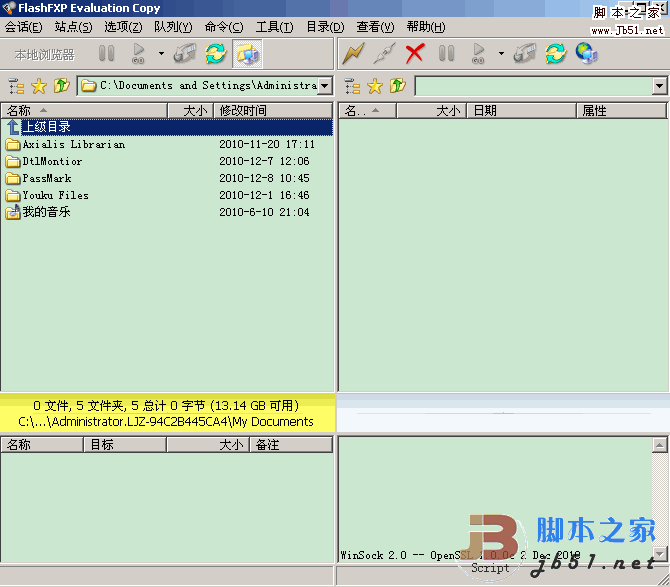Image resolution: width=670 pixels, height=587 pixels.
Task: Open the 站点(S) menu
Action: coord(73,27)
